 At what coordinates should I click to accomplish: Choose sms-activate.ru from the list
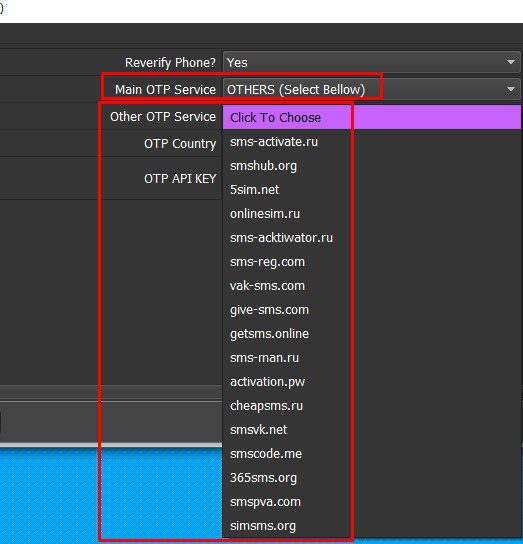pos(372,142)
